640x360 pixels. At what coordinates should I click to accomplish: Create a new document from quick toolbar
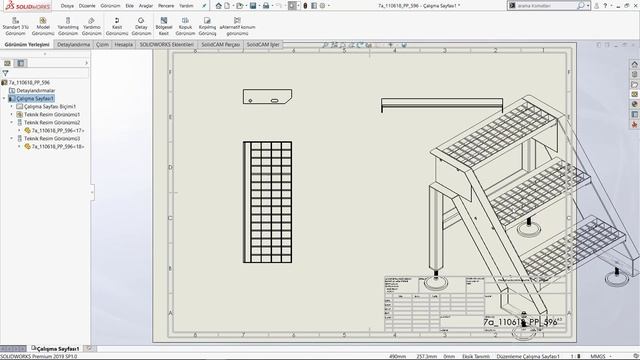coord(227,6)
